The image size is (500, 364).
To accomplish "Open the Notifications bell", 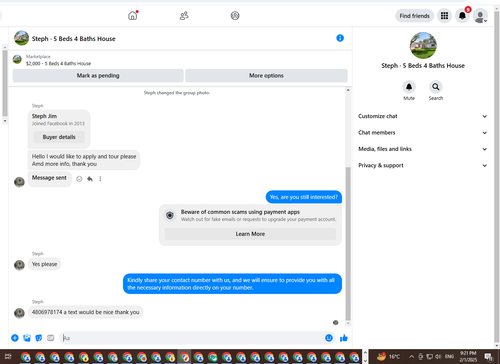I will pos(462,16).
